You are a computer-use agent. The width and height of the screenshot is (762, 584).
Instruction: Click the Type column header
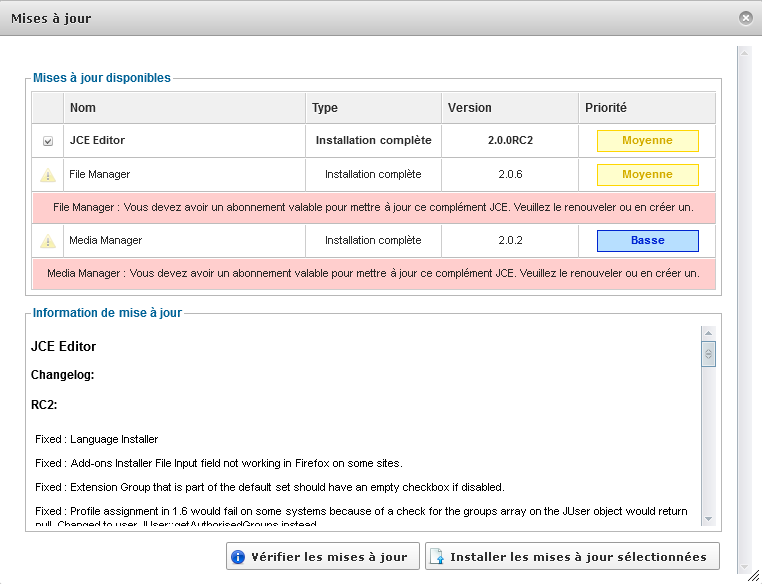325,108
